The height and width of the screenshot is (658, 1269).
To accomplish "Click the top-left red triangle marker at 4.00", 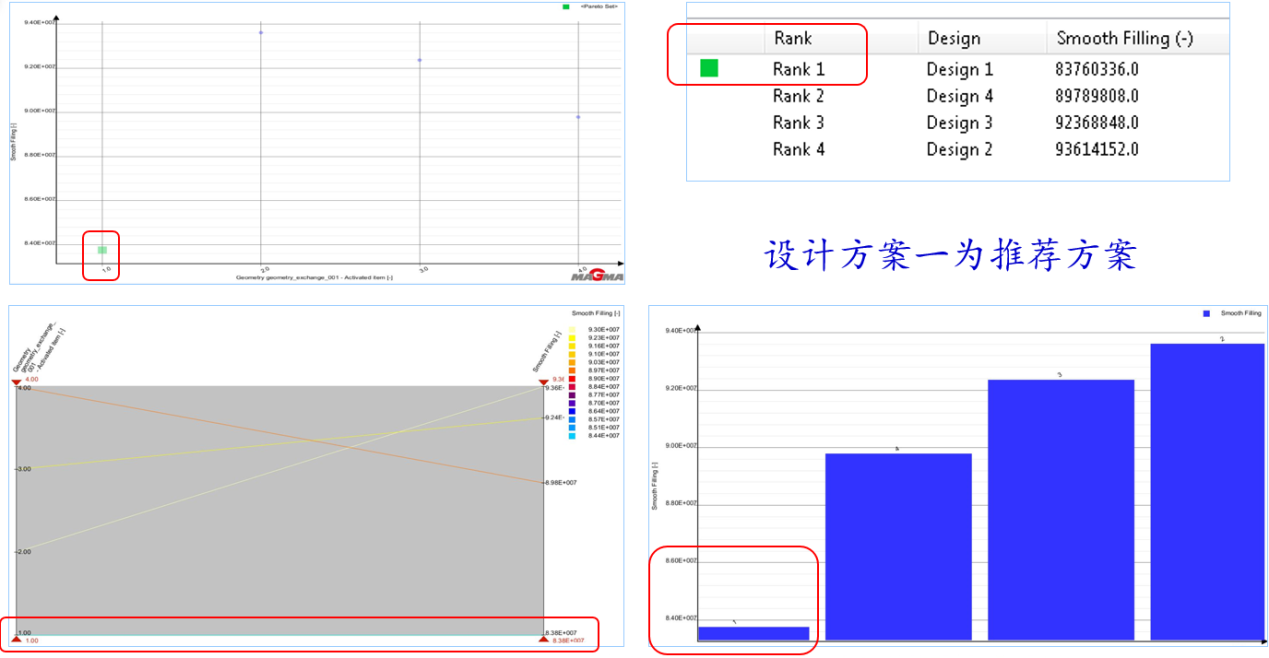I will 16,382.
